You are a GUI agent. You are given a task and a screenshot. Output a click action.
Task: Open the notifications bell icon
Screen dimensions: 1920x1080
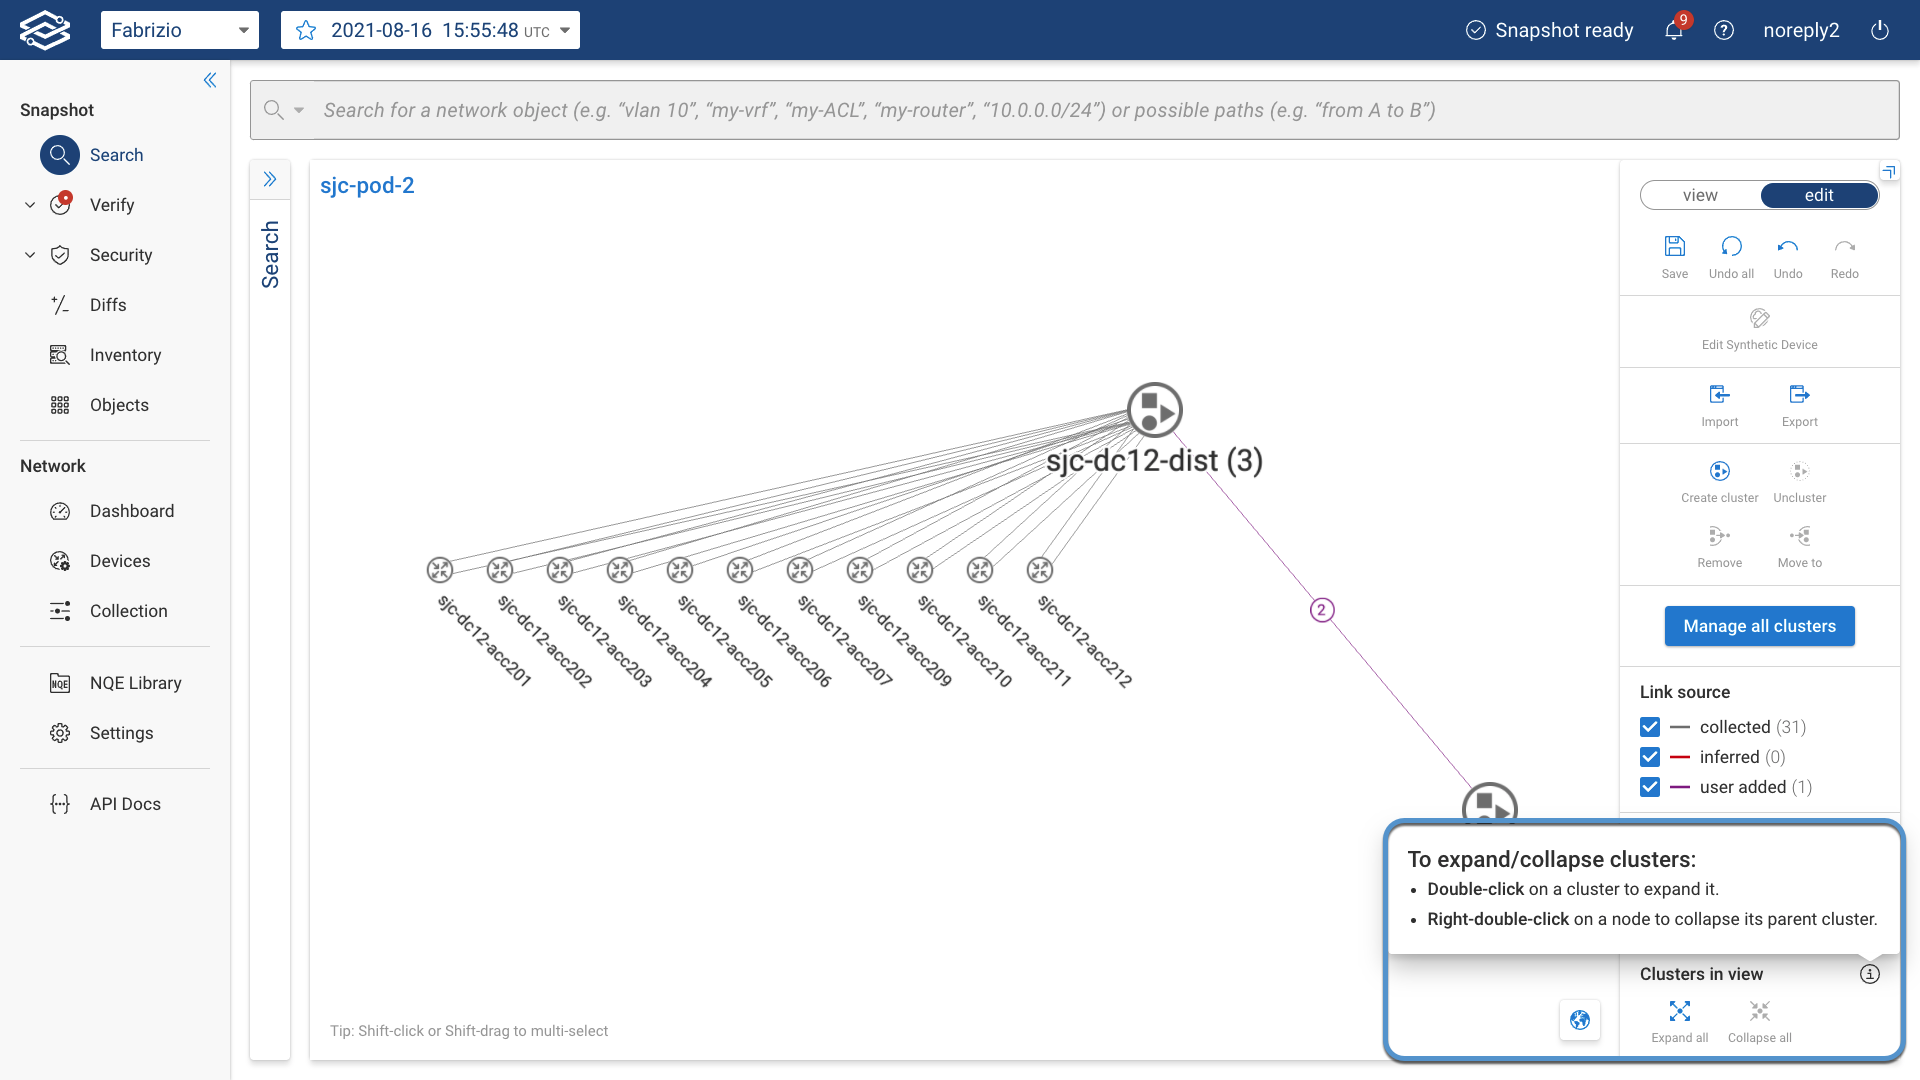click(1672, 30)
